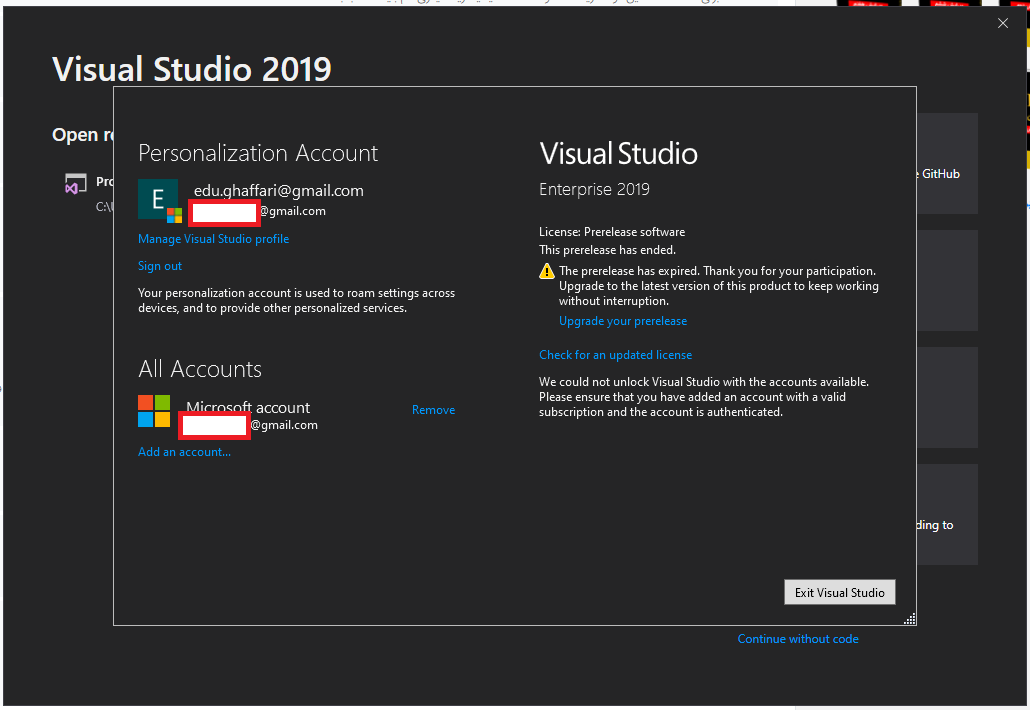Click the yellow warning triangle icon

click(547, 271)
